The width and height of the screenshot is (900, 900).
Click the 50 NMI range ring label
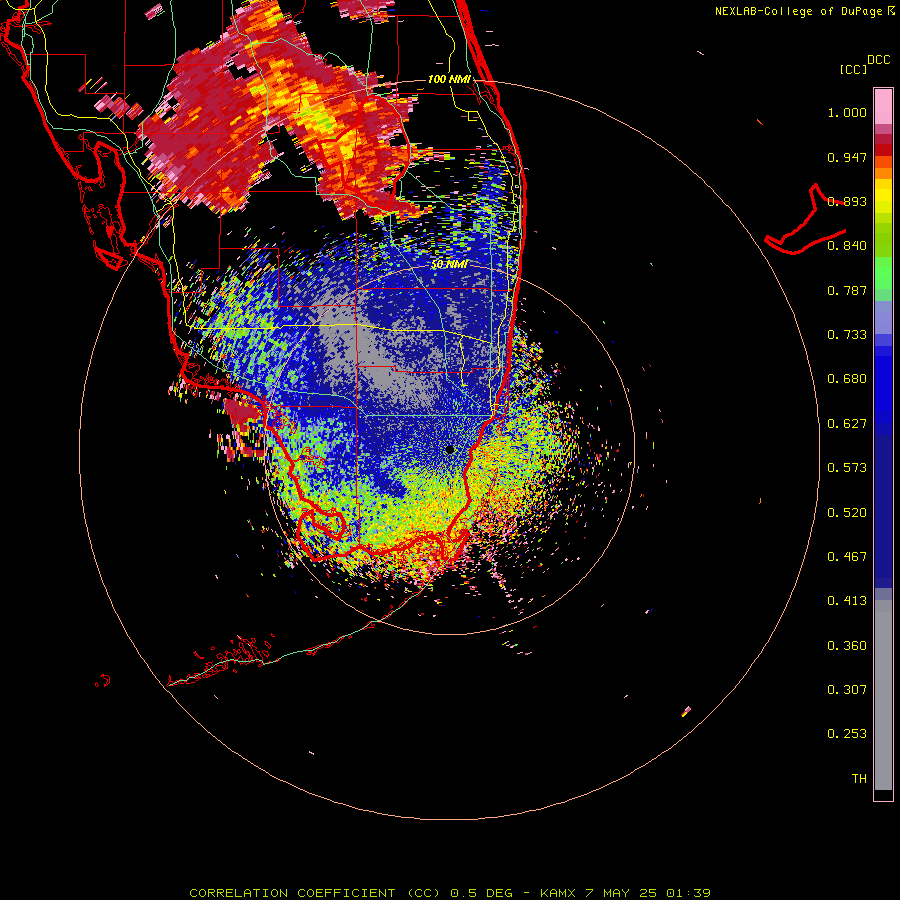pyautogui.click(x=449, y=265)
